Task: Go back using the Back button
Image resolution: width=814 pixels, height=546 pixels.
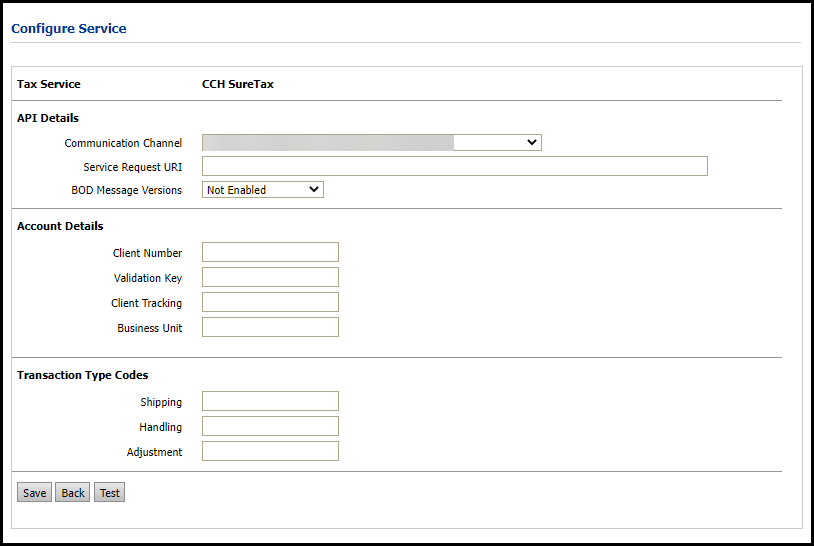Action: point(72,493)
